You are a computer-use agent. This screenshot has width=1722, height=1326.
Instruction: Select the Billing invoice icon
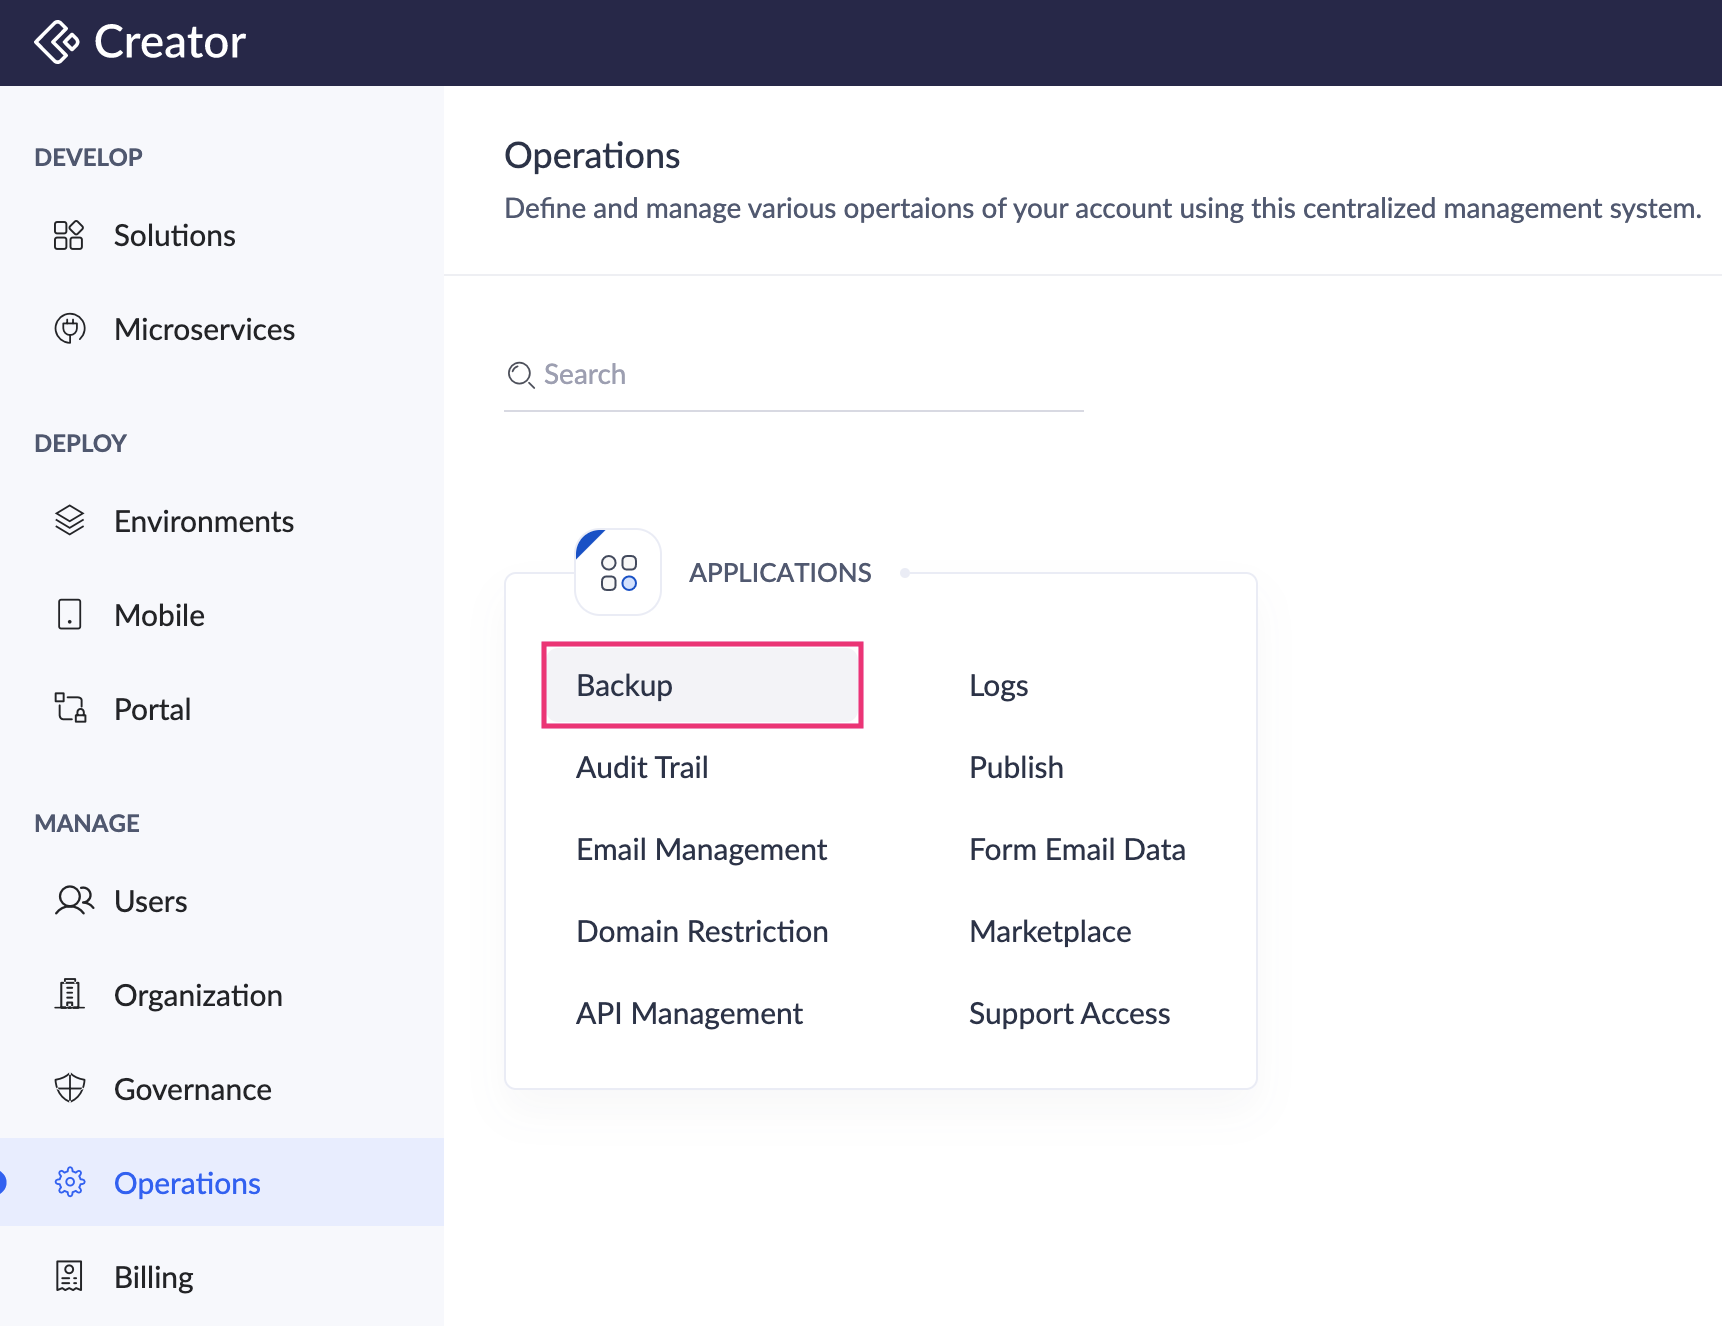coord(69,1276)
